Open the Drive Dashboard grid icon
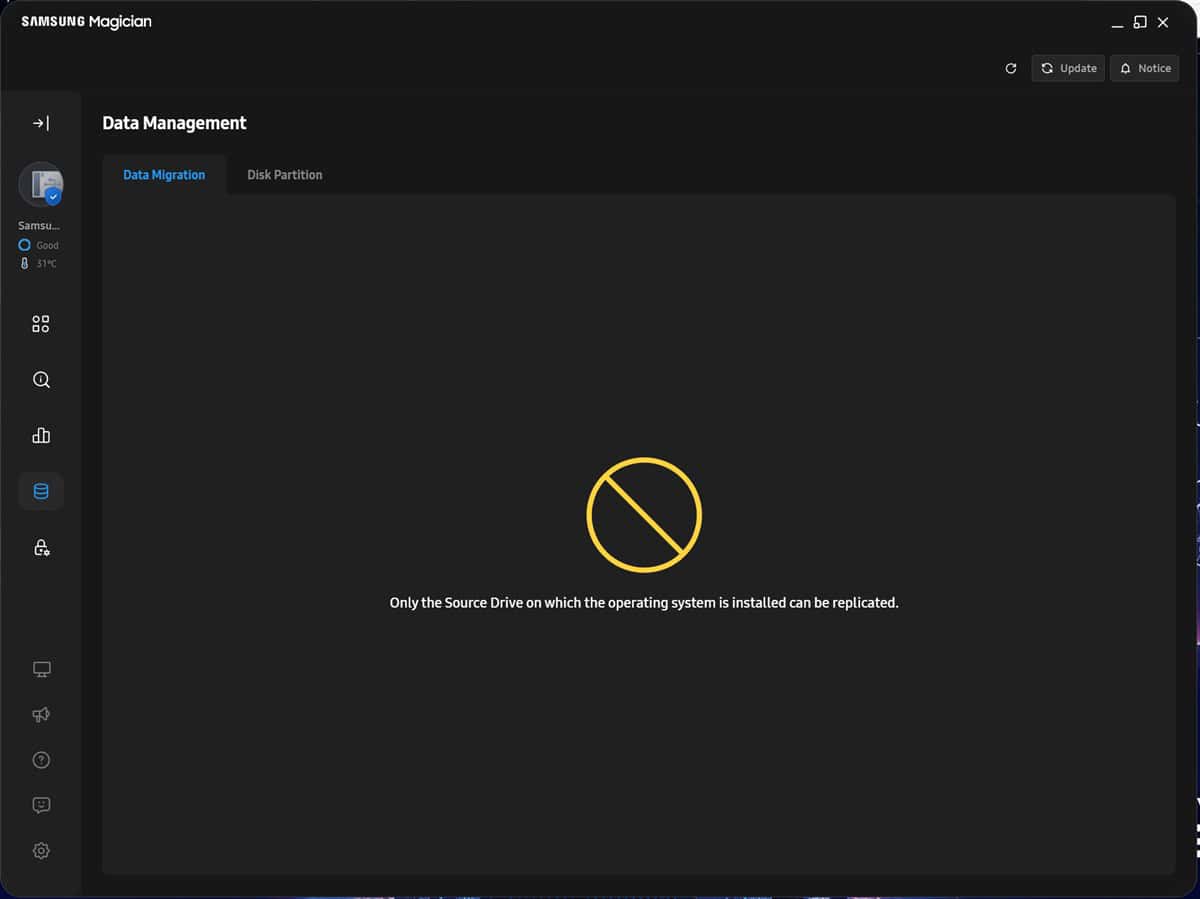 [x=41, y=324]
